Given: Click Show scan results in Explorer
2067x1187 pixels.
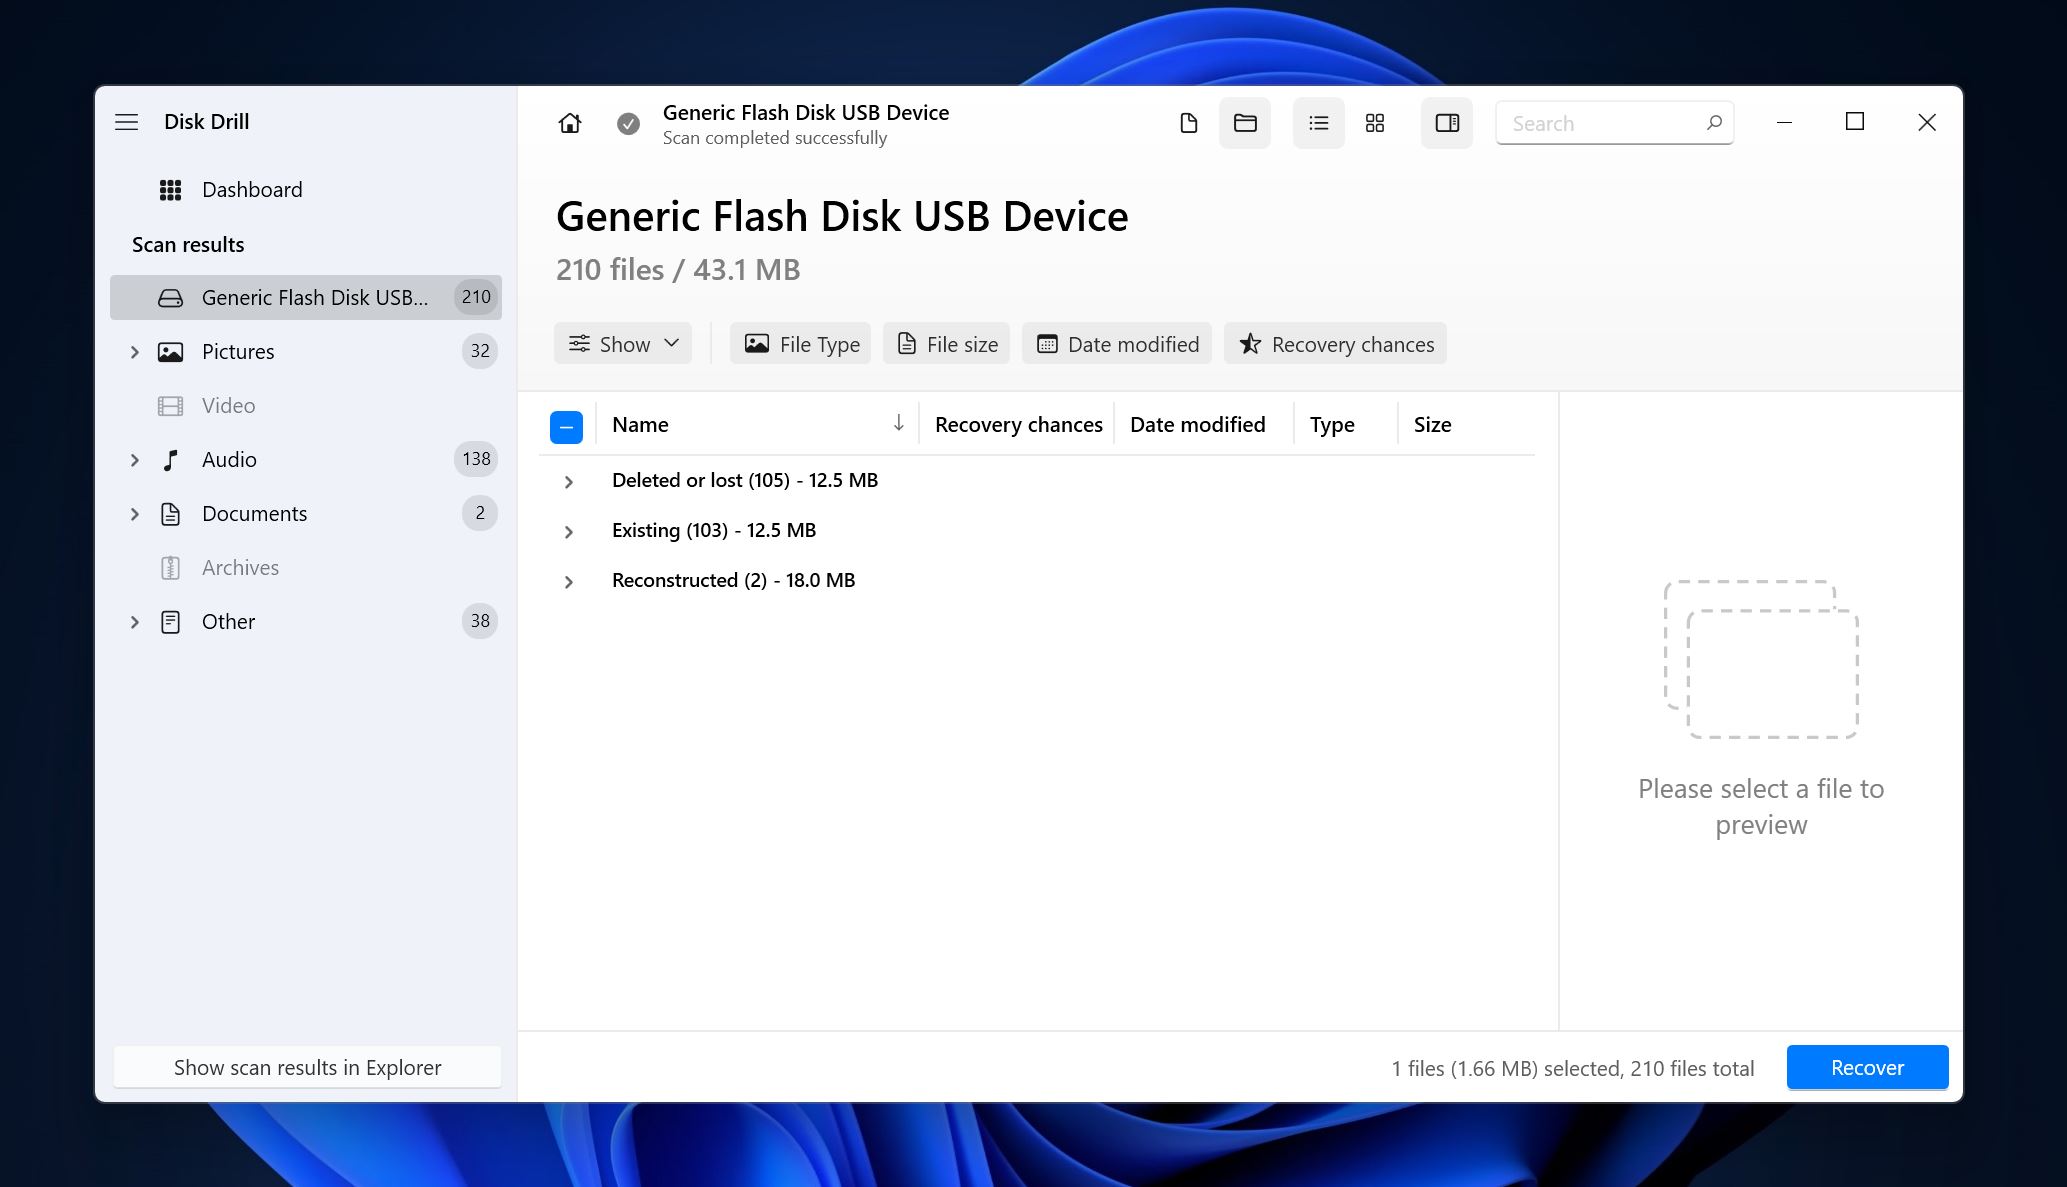Looking at the screenshot, I should (x=308, y=1068).
